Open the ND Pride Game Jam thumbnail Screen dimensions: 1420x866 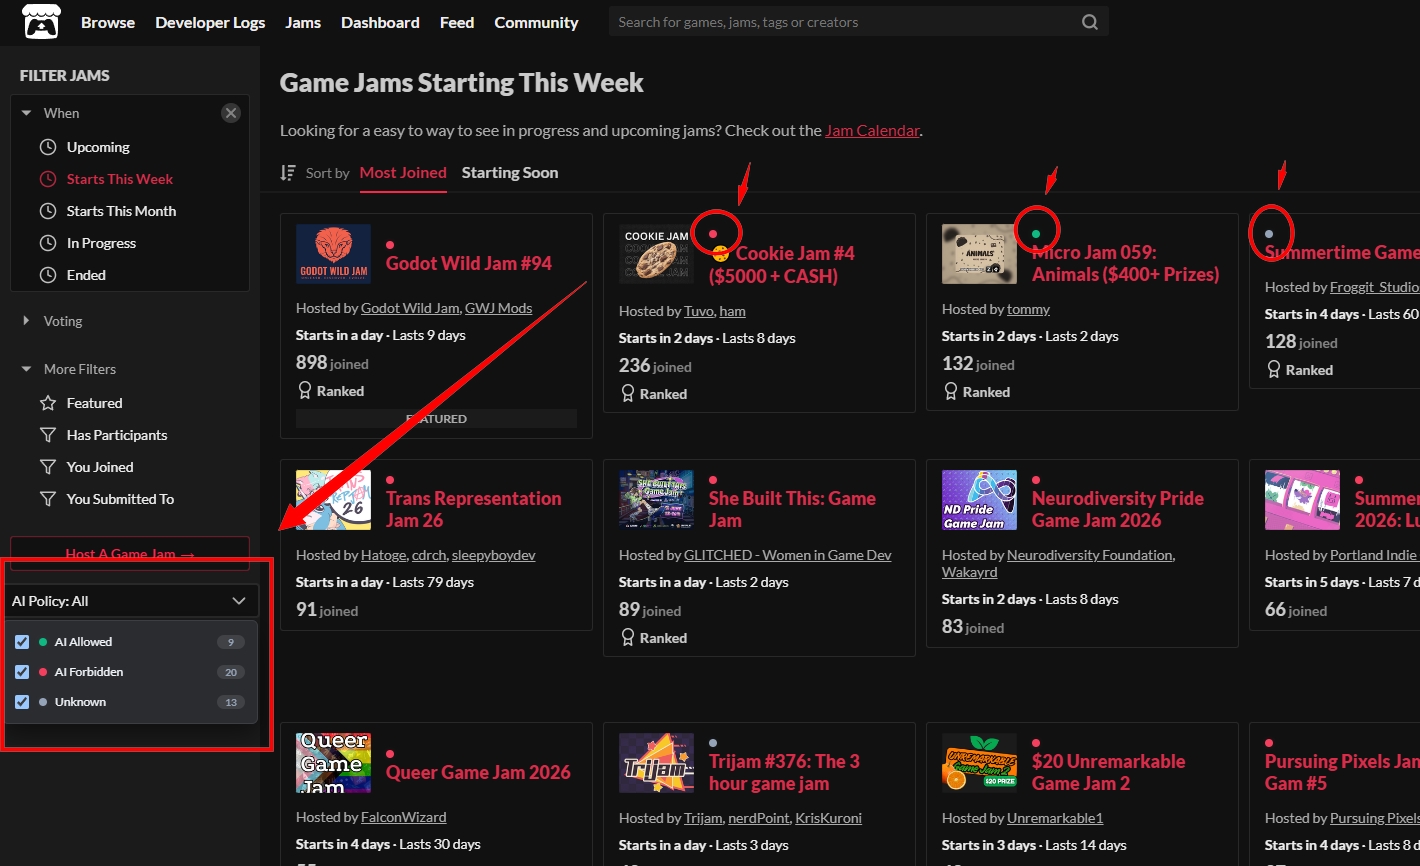[x=979, y=500]
